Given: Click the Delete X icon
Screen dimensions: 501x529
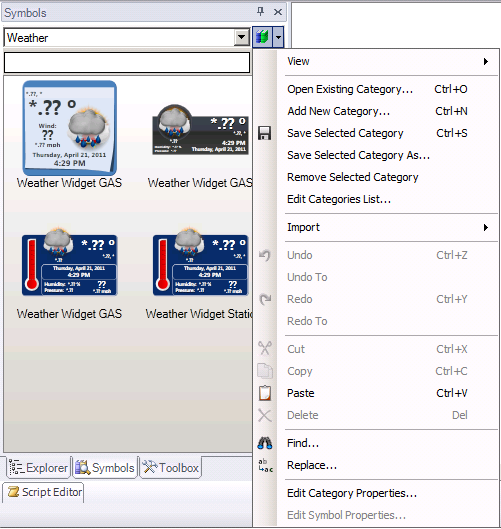Looking at the screenshot, I should point(265,415).
